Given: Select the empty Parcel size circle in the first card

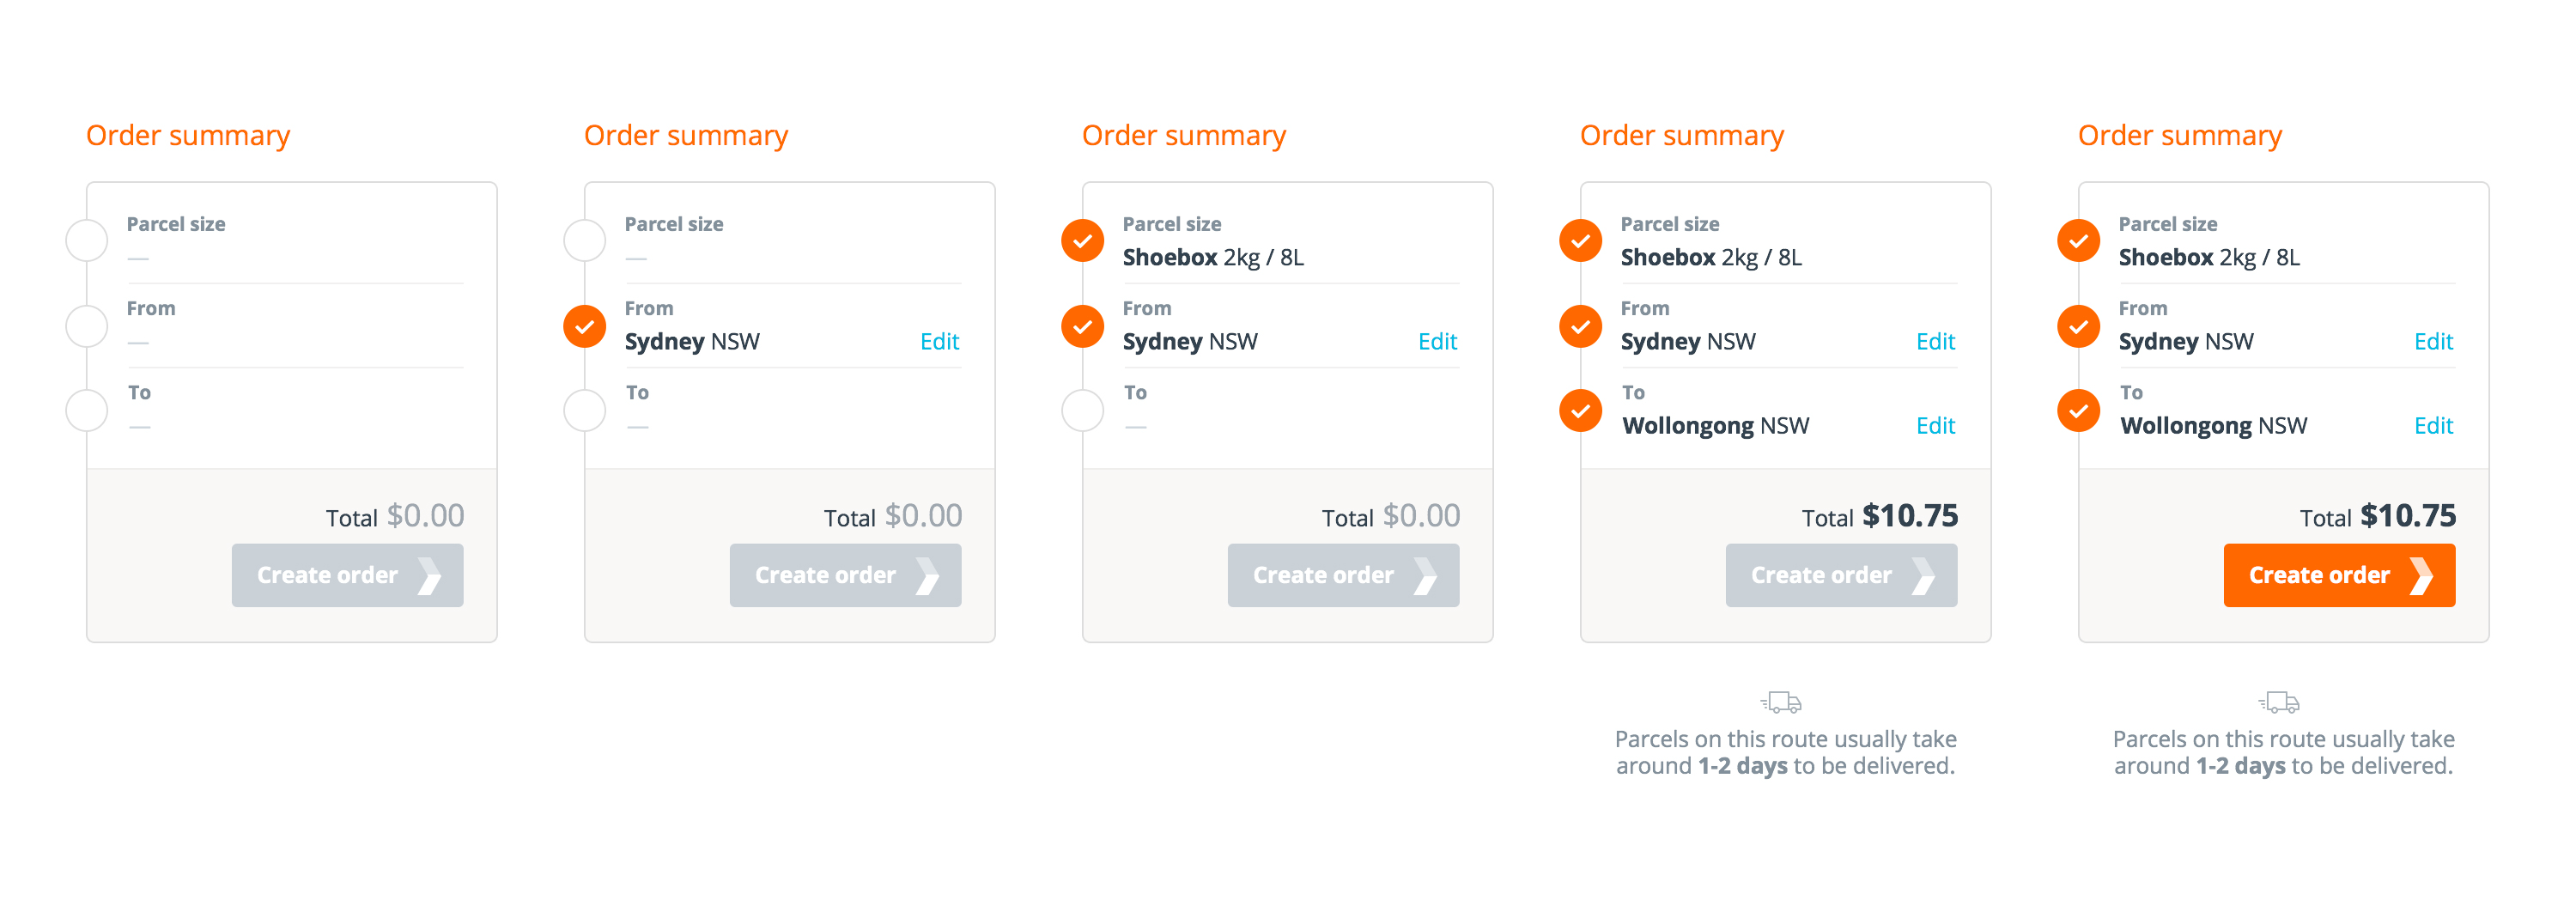Looking at the screenshot, I should pos(87,241).
